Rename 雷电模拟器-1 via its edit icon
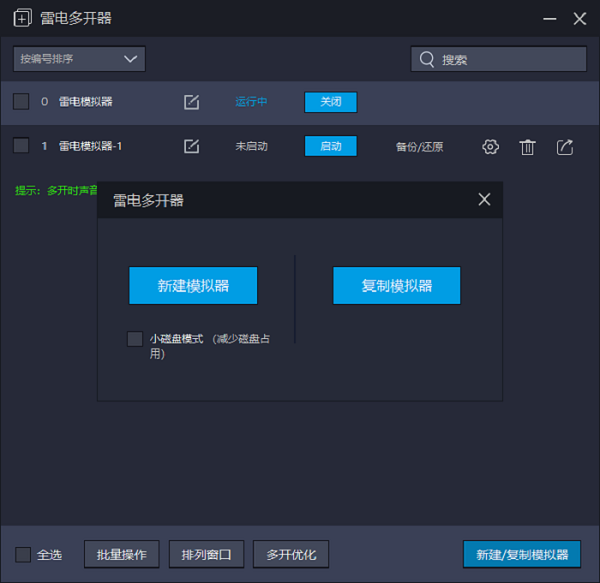The width and height of the screenshot is (600, 583). [x=191, y=146]
